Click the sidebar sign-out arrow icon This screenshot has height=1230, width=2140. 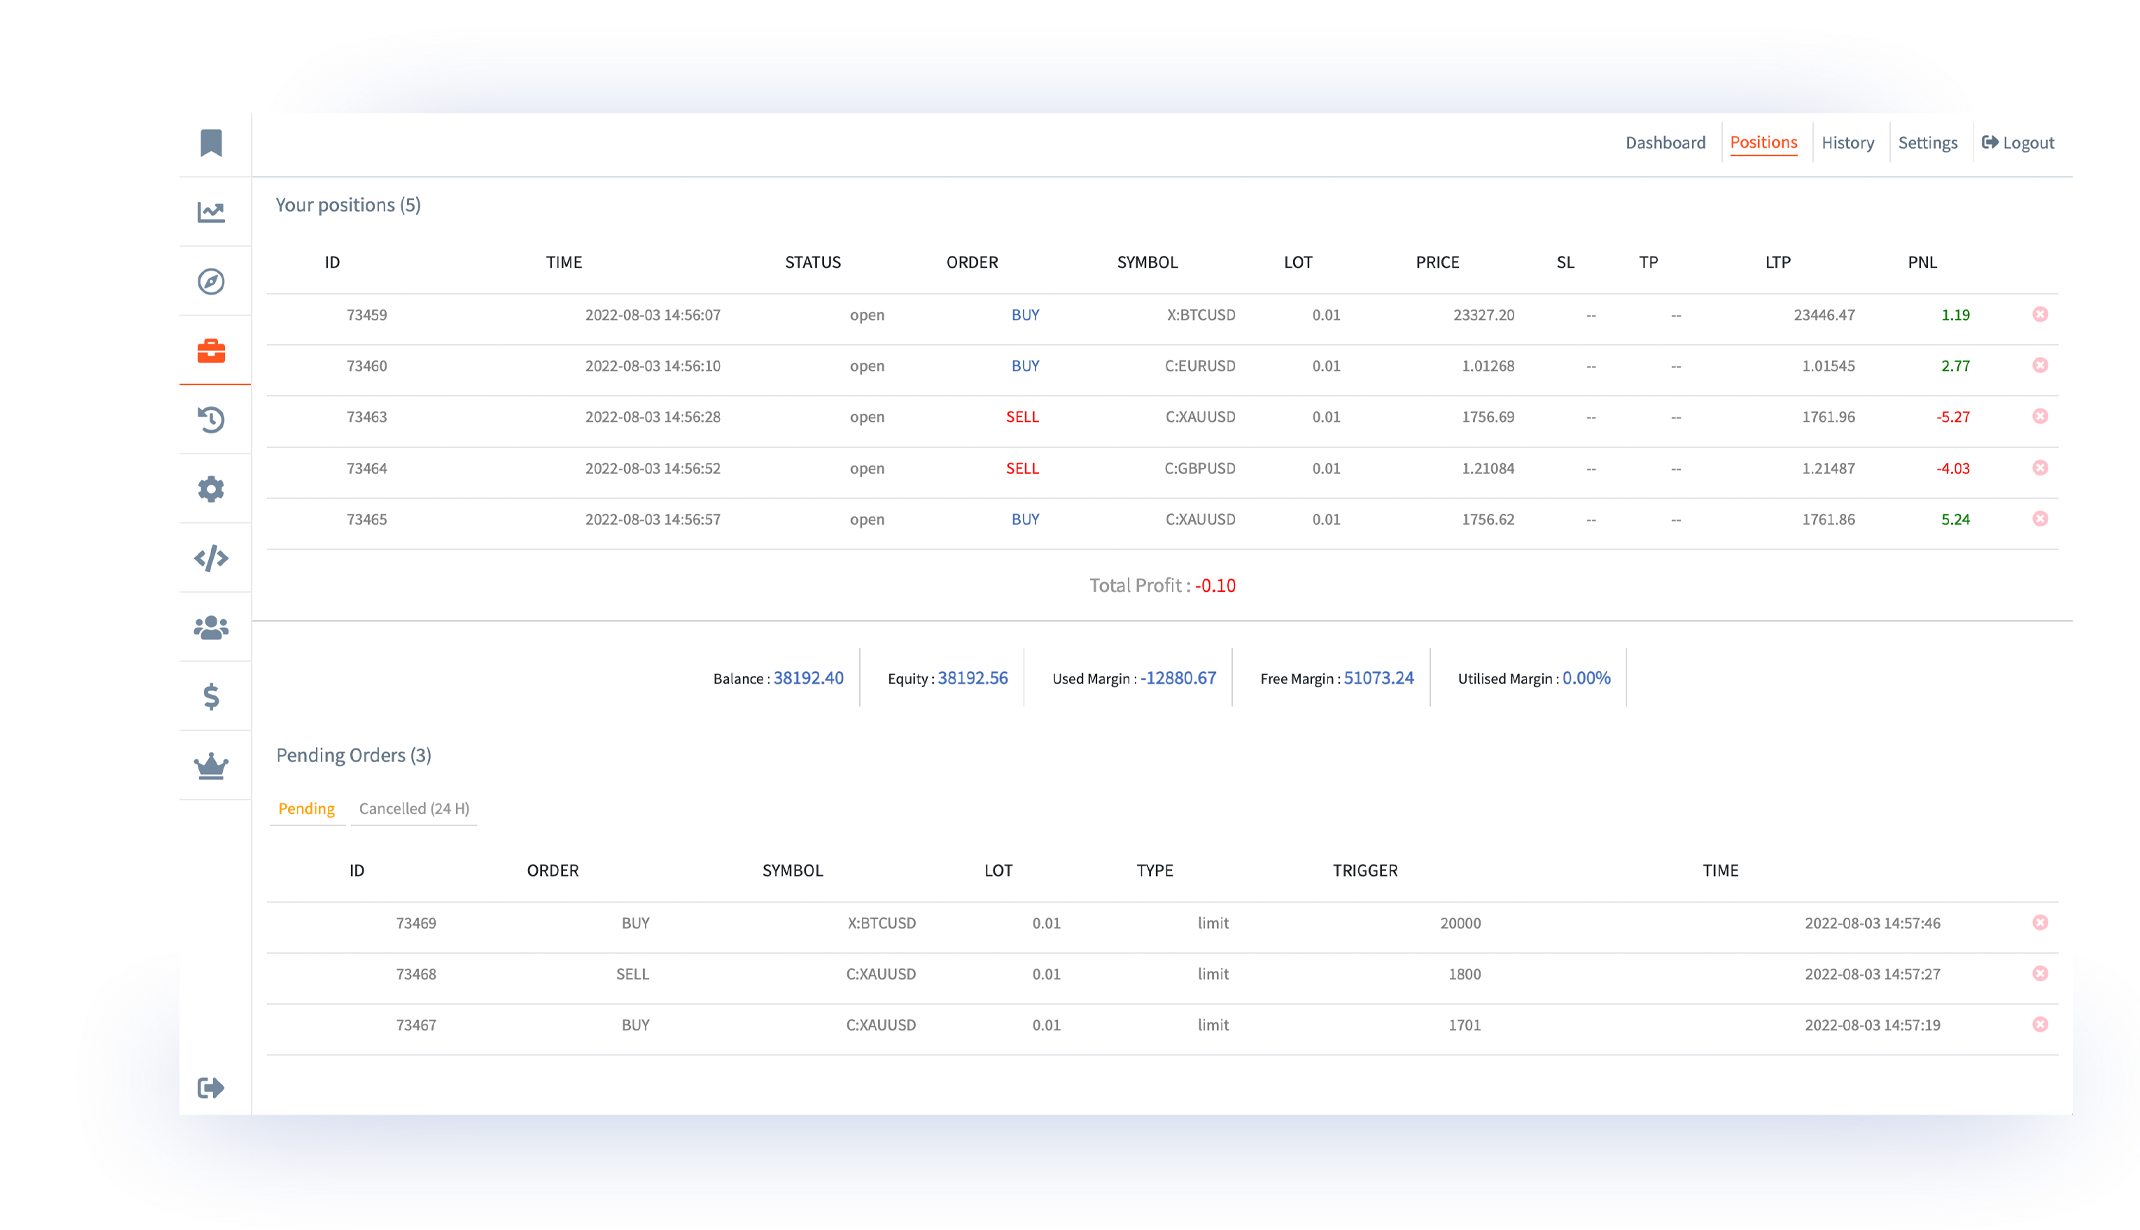[211, 1087]
